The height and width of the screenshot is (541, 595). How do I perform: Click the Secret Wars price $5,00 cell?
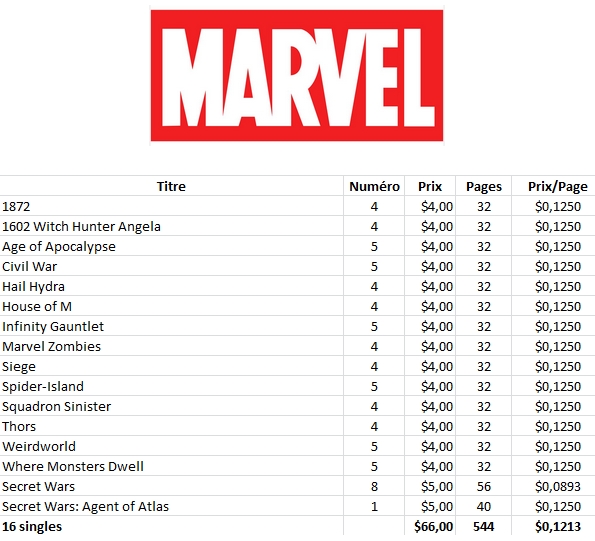tap(430, 486)
